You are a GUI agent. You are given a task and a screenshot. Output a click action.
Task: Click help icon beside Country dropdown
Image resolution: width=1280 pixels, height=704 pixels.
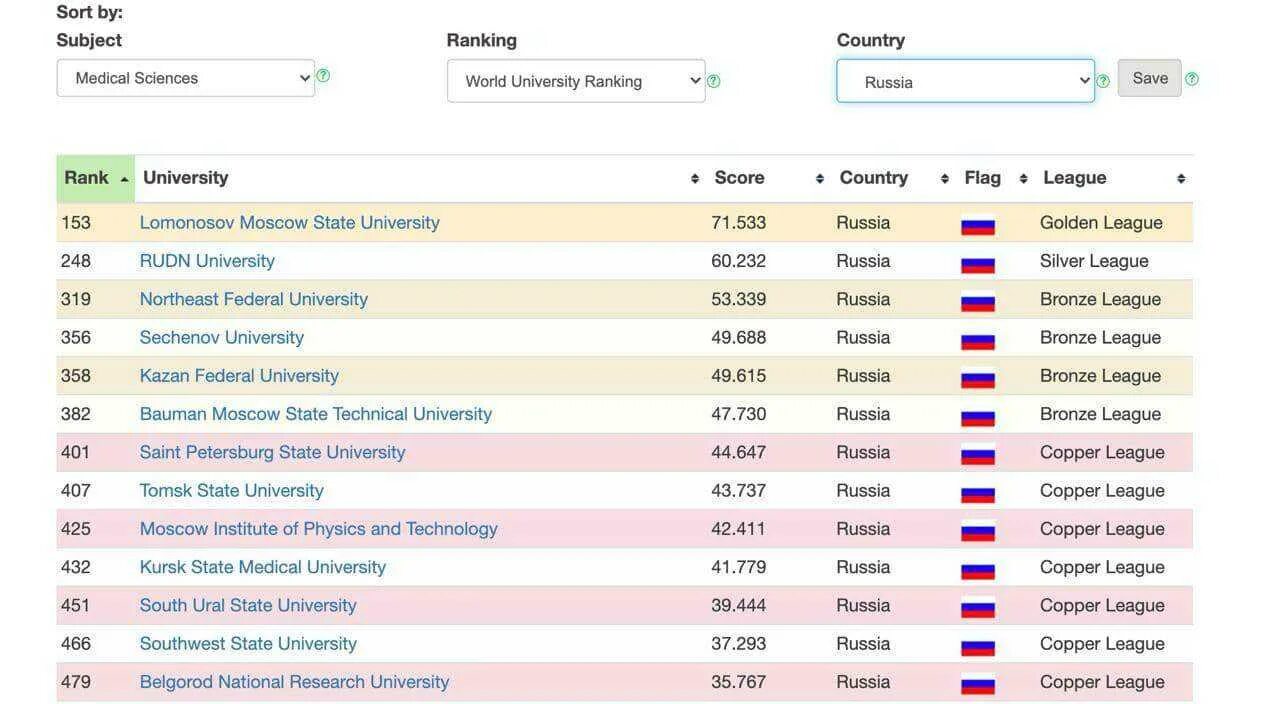coord(1103,81)
